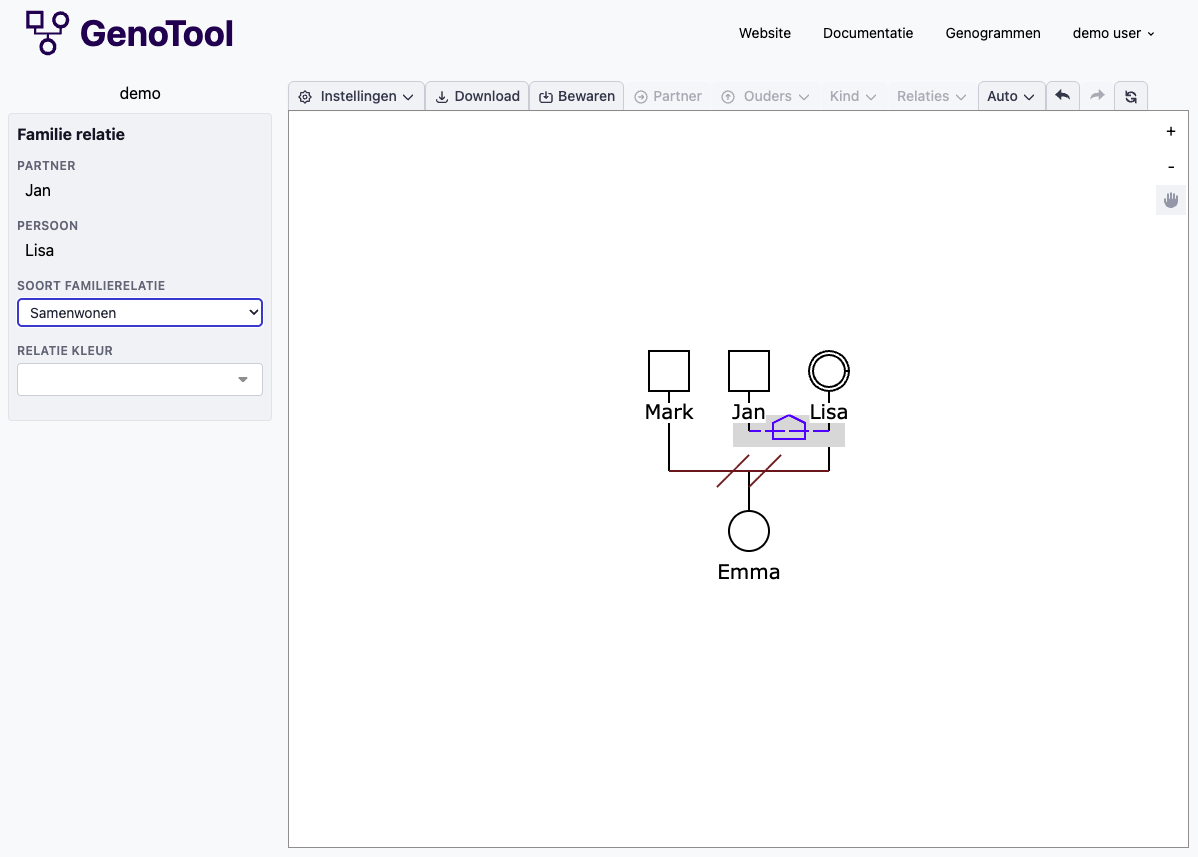1198x857 pixels.
Task: Zoom out with the minus button
Action: (1170, 166)
